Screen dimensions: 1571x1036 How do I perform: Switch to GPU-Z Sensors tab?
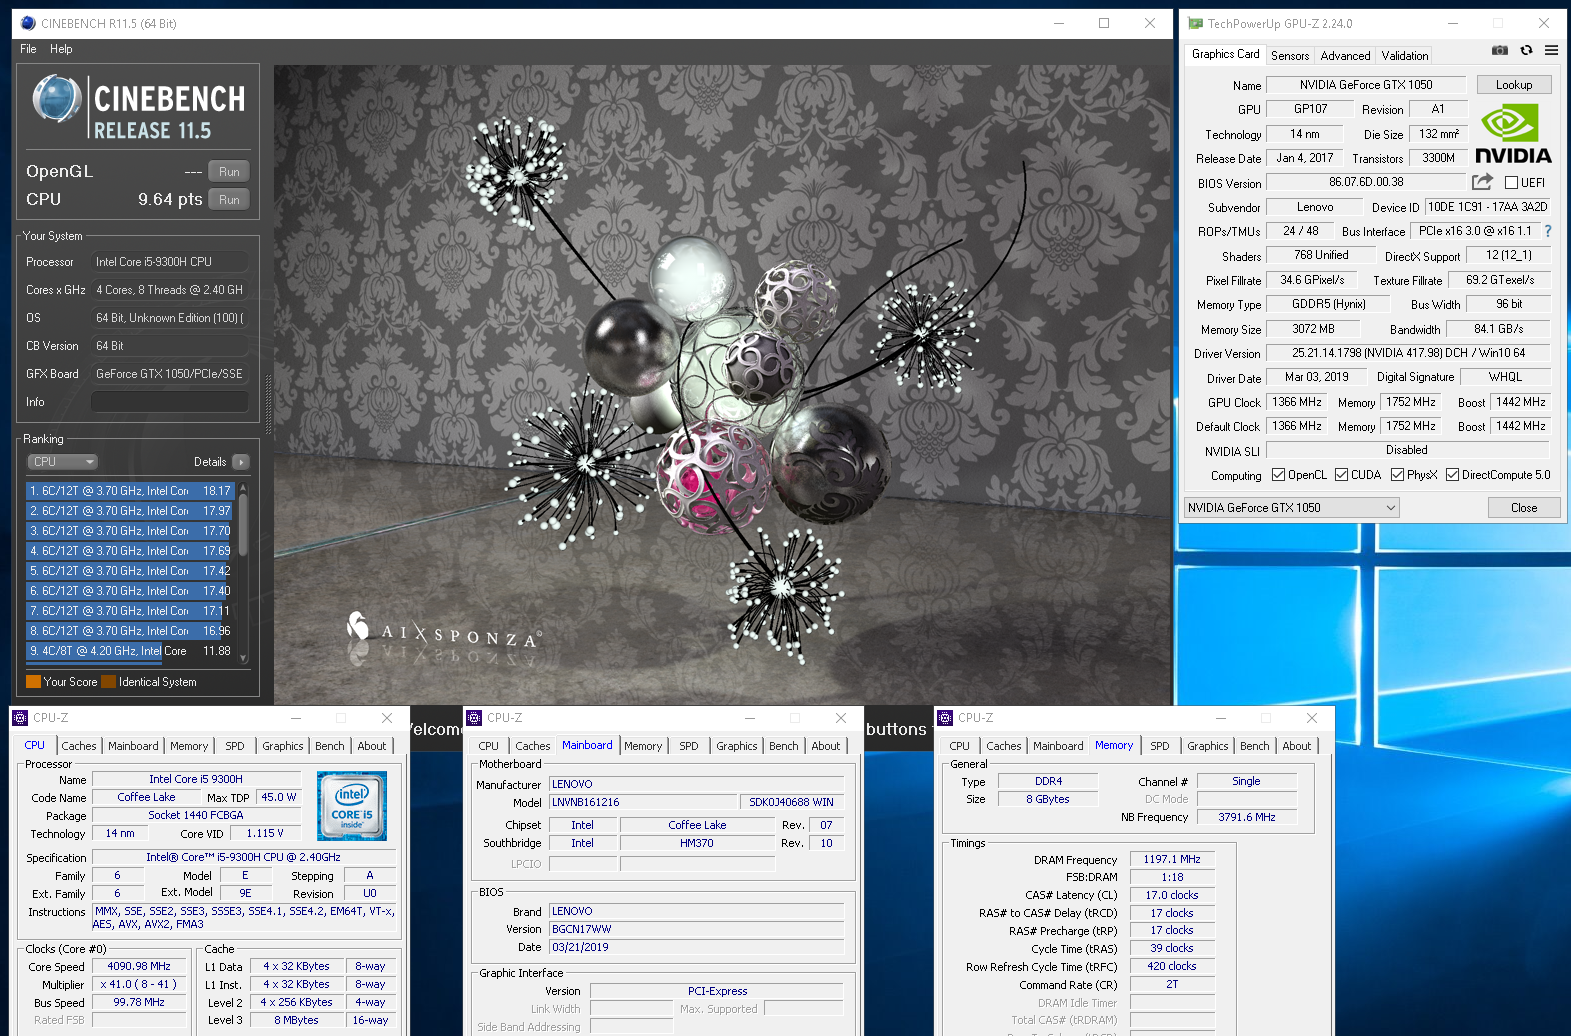[x=1290, y=56]
